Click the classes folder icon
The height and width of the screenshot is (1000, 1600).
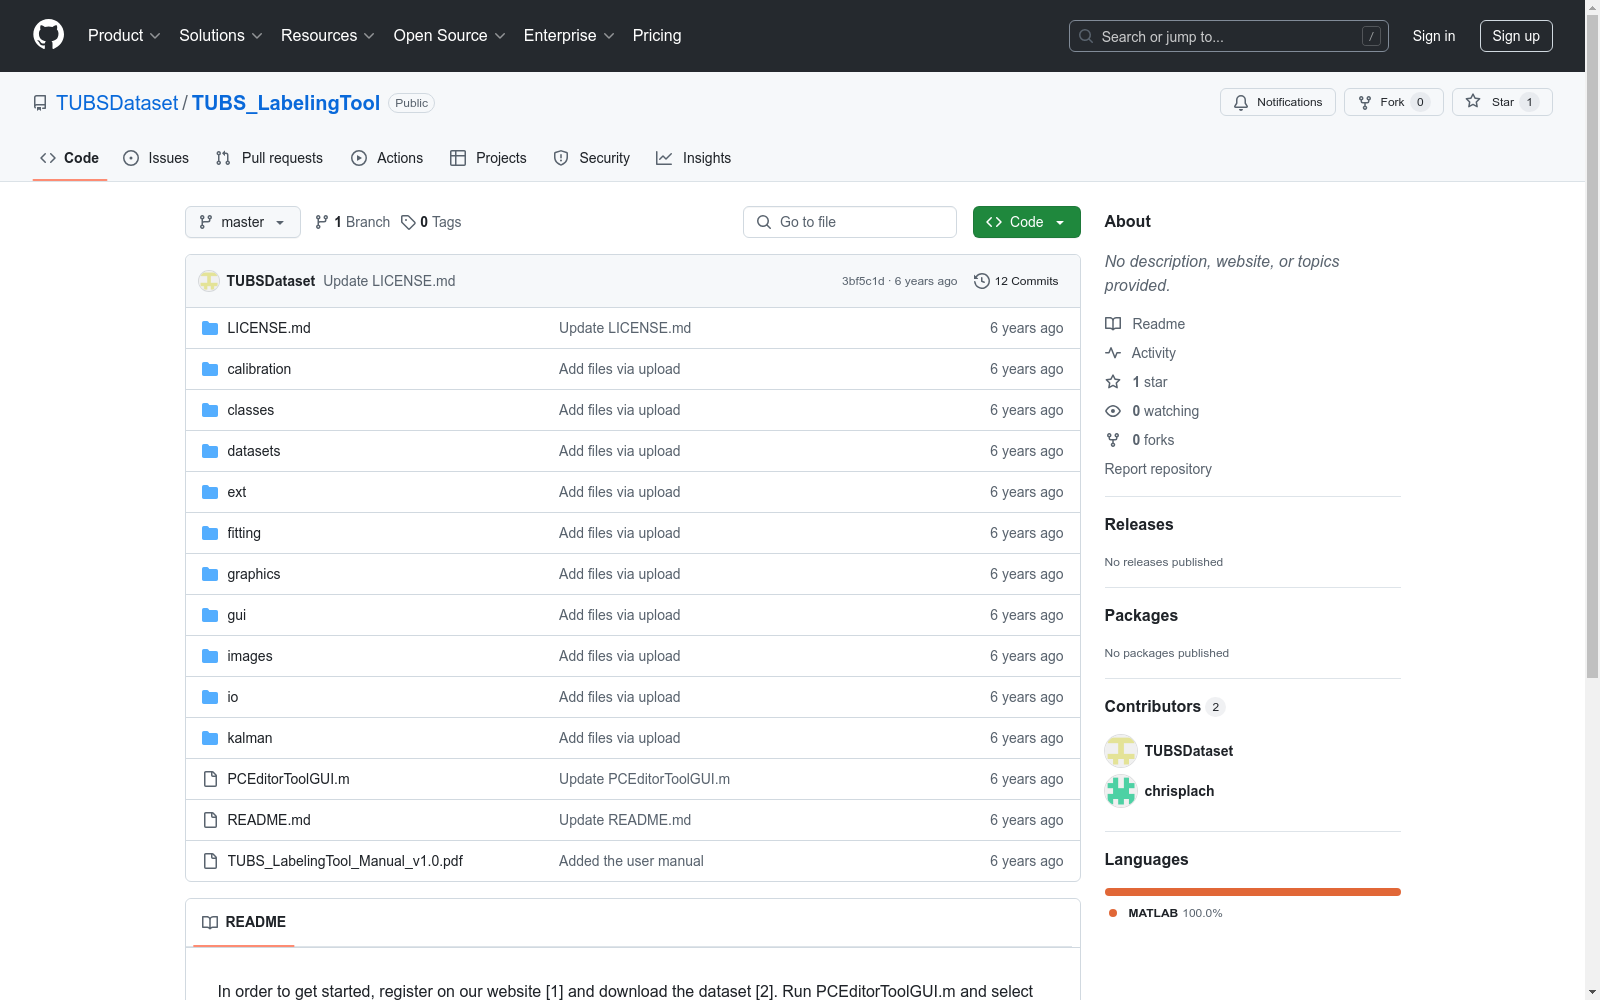click(210, 410)
